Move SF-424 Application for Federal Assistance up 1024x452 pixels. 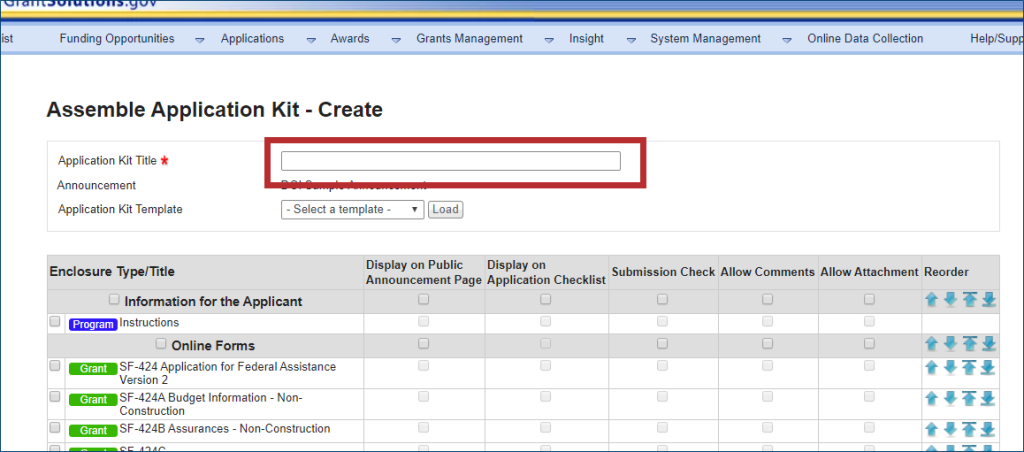[931, 368]
